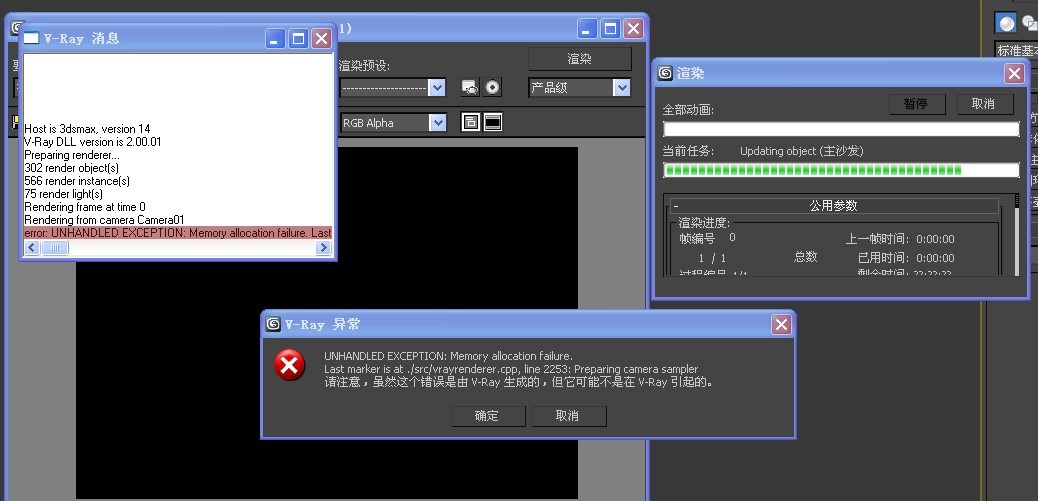The image size is (1038, 501).
Task: Close the render frame window behind
Action: [634, 28]
